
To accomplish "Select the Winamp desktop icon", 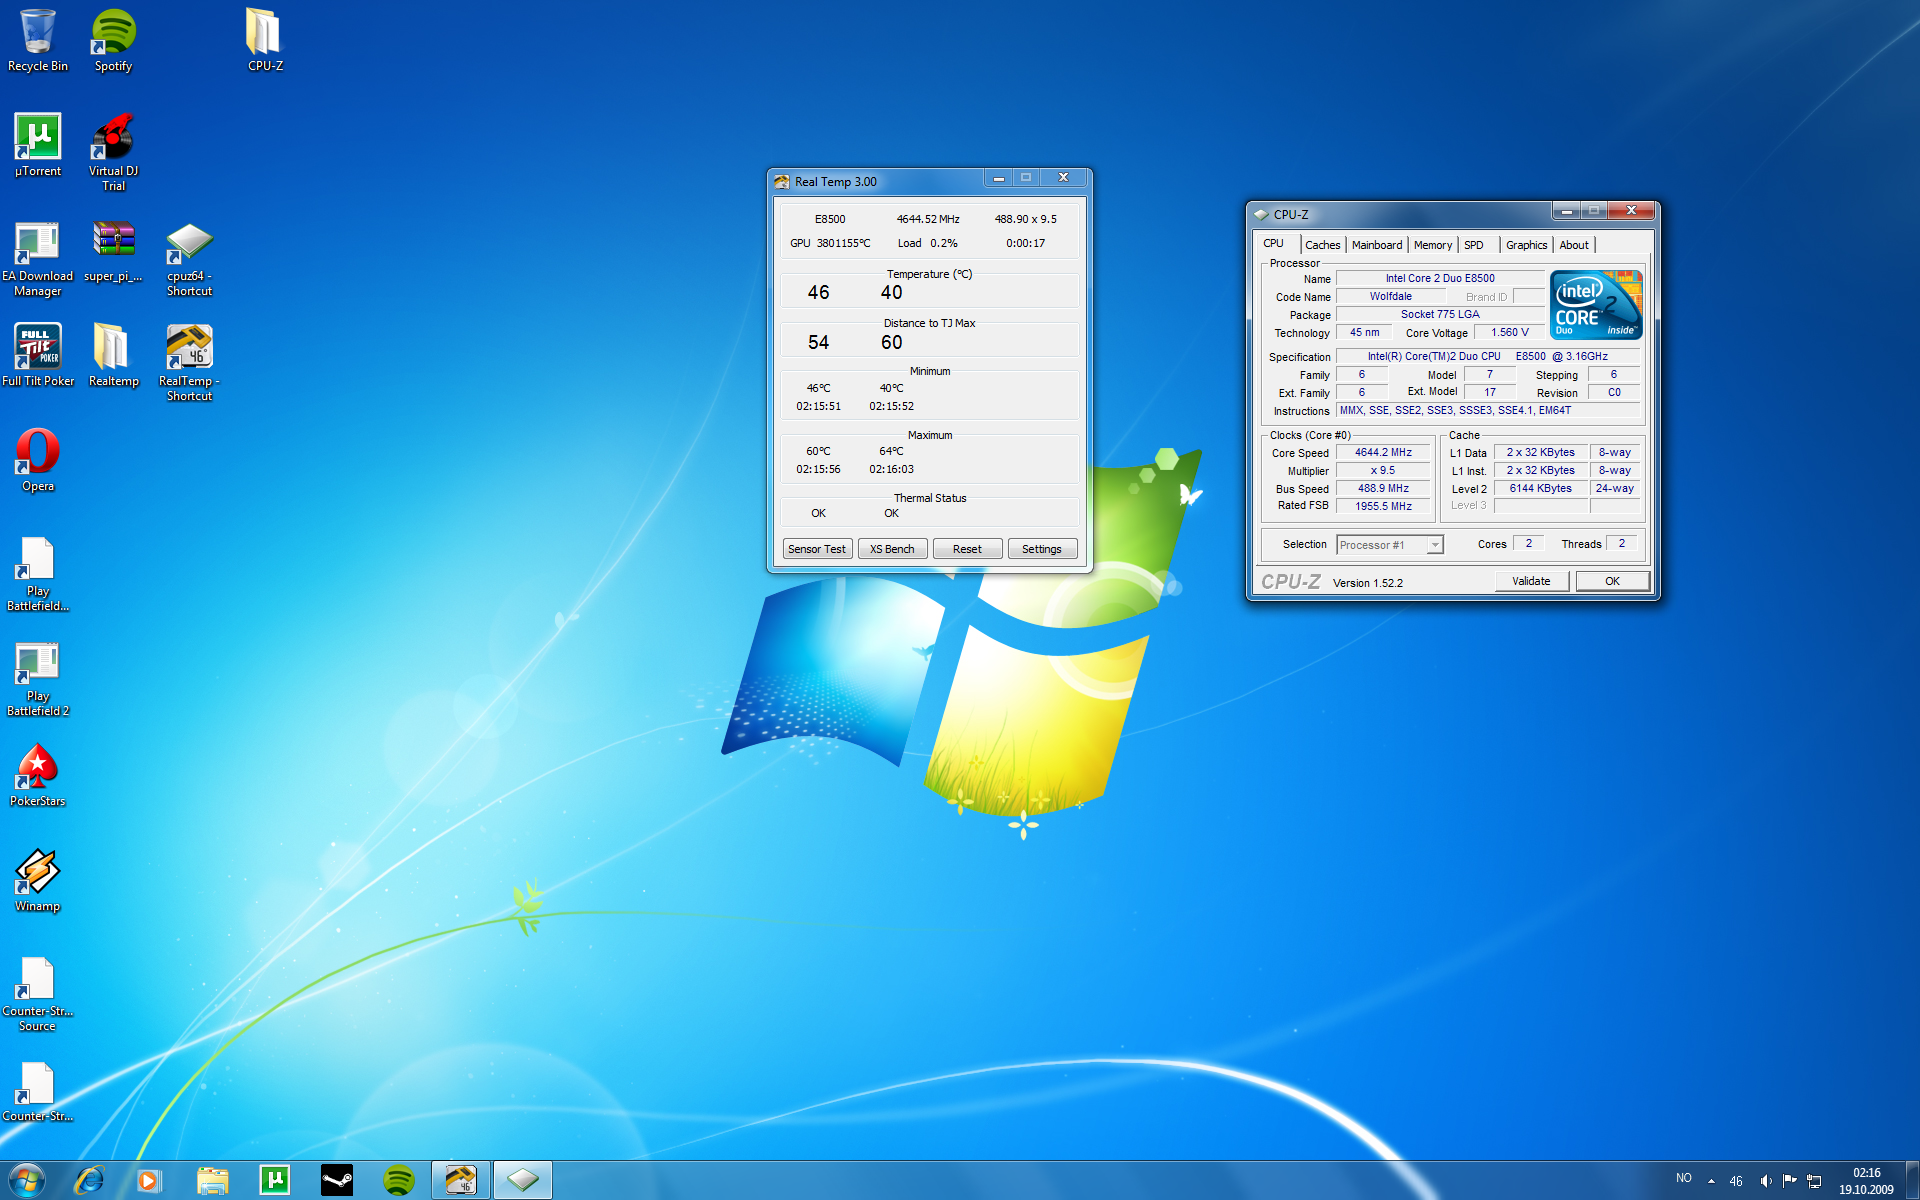I will coord(38,880).
